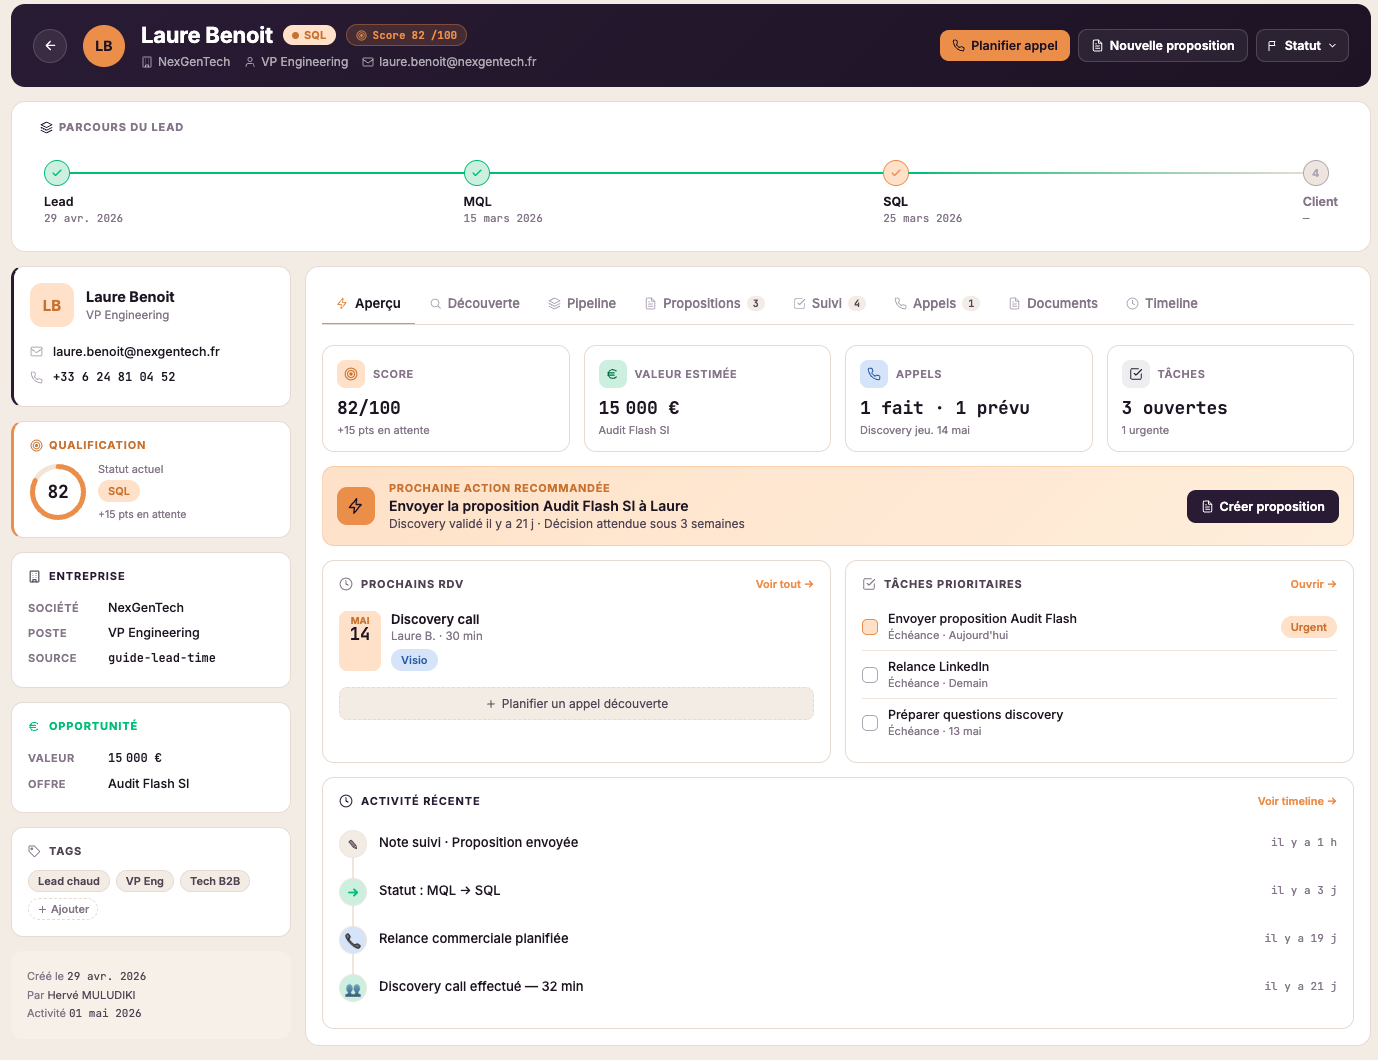The height and width of the screenshot is (1060, 1378).
Task: Click the Appels card phone icon
Action: point(874,374)
